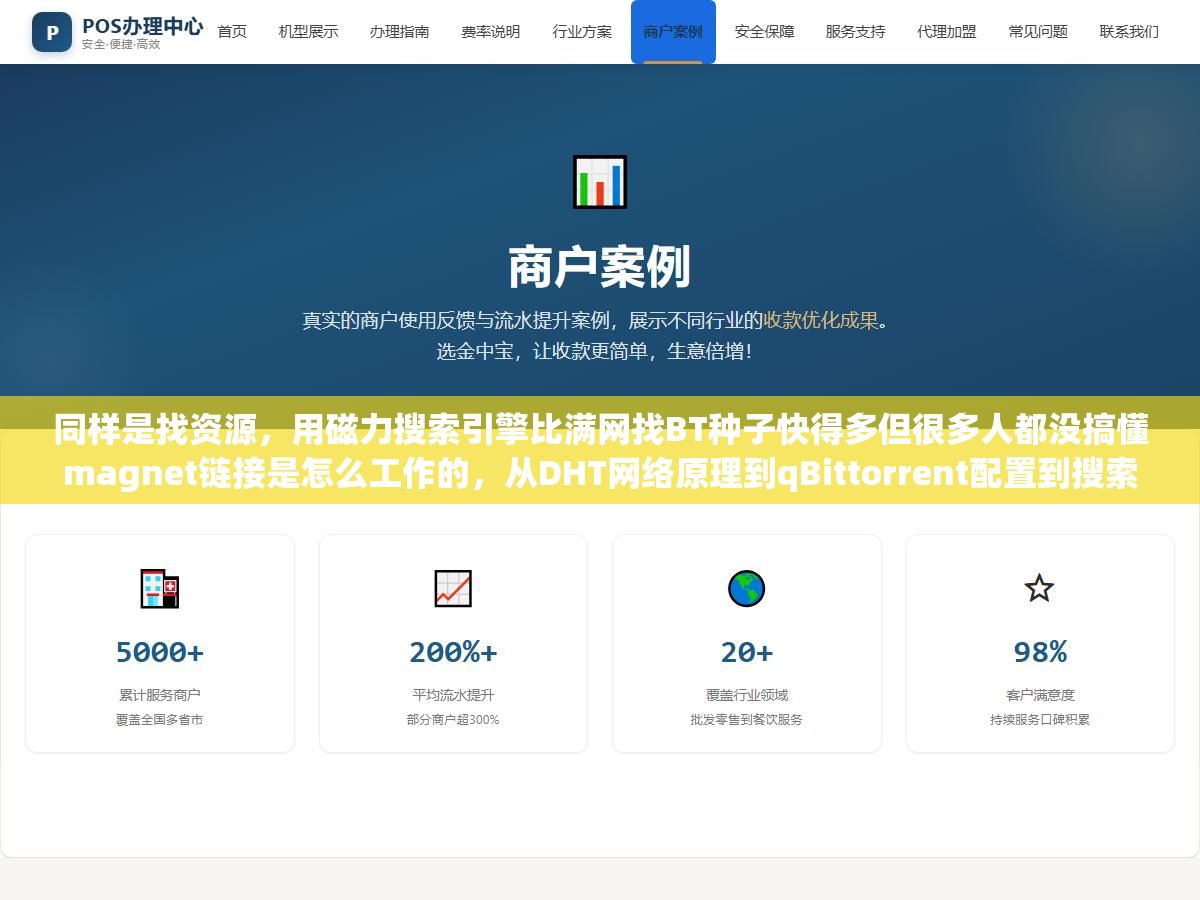Click the 部分商户超300% caption
Viewport: 1200px width, 900px height.
(x=453, y=720)
